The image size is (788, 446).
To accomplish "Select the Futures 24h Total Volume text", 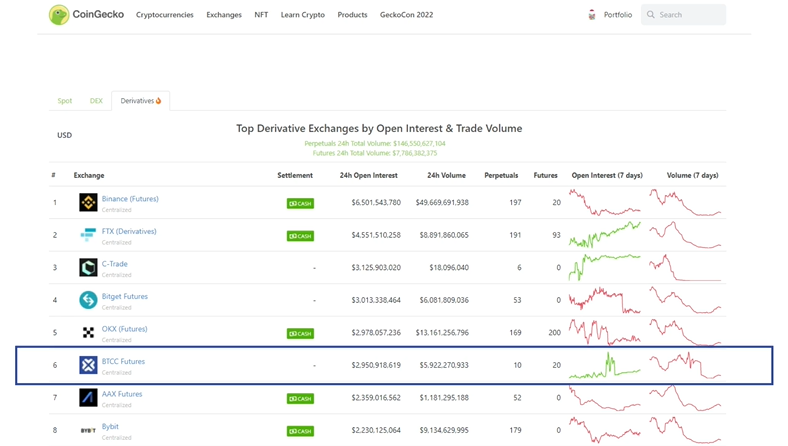I will (375, 153).
